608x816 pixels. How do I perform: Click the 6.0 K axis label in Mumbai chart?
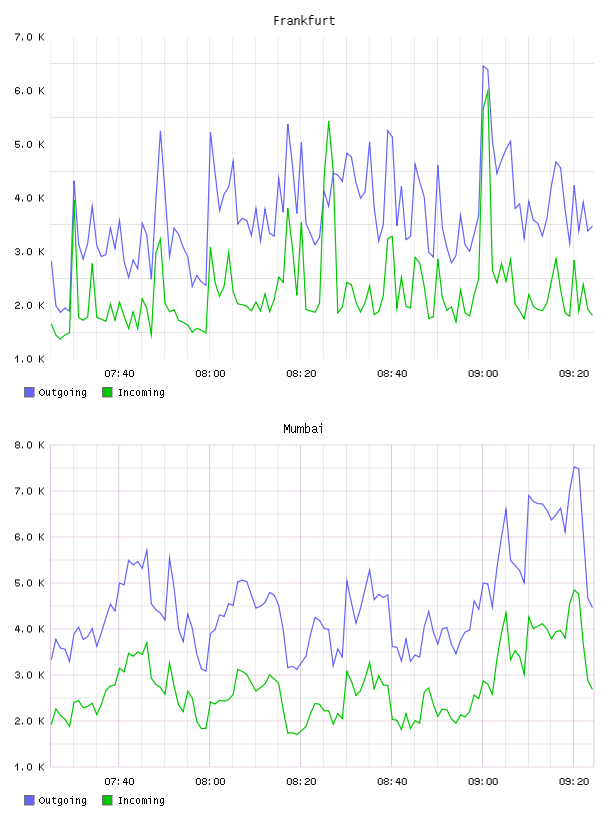pos(29,537)
